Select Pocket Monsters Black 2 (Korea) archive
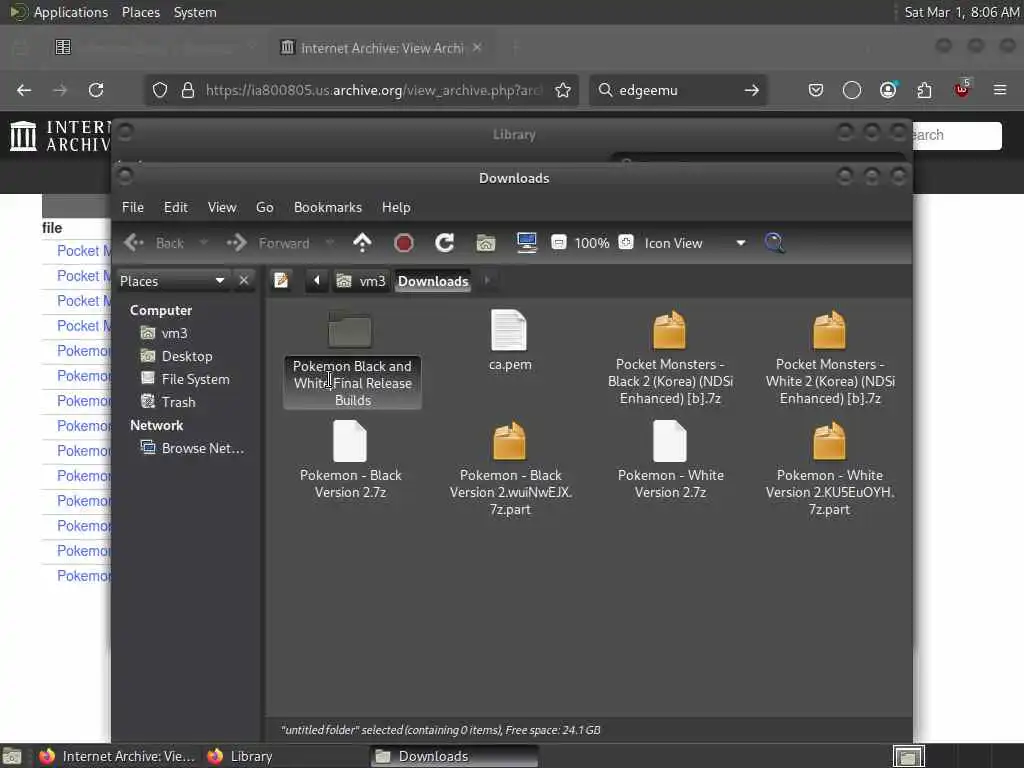 pos(670,358)
